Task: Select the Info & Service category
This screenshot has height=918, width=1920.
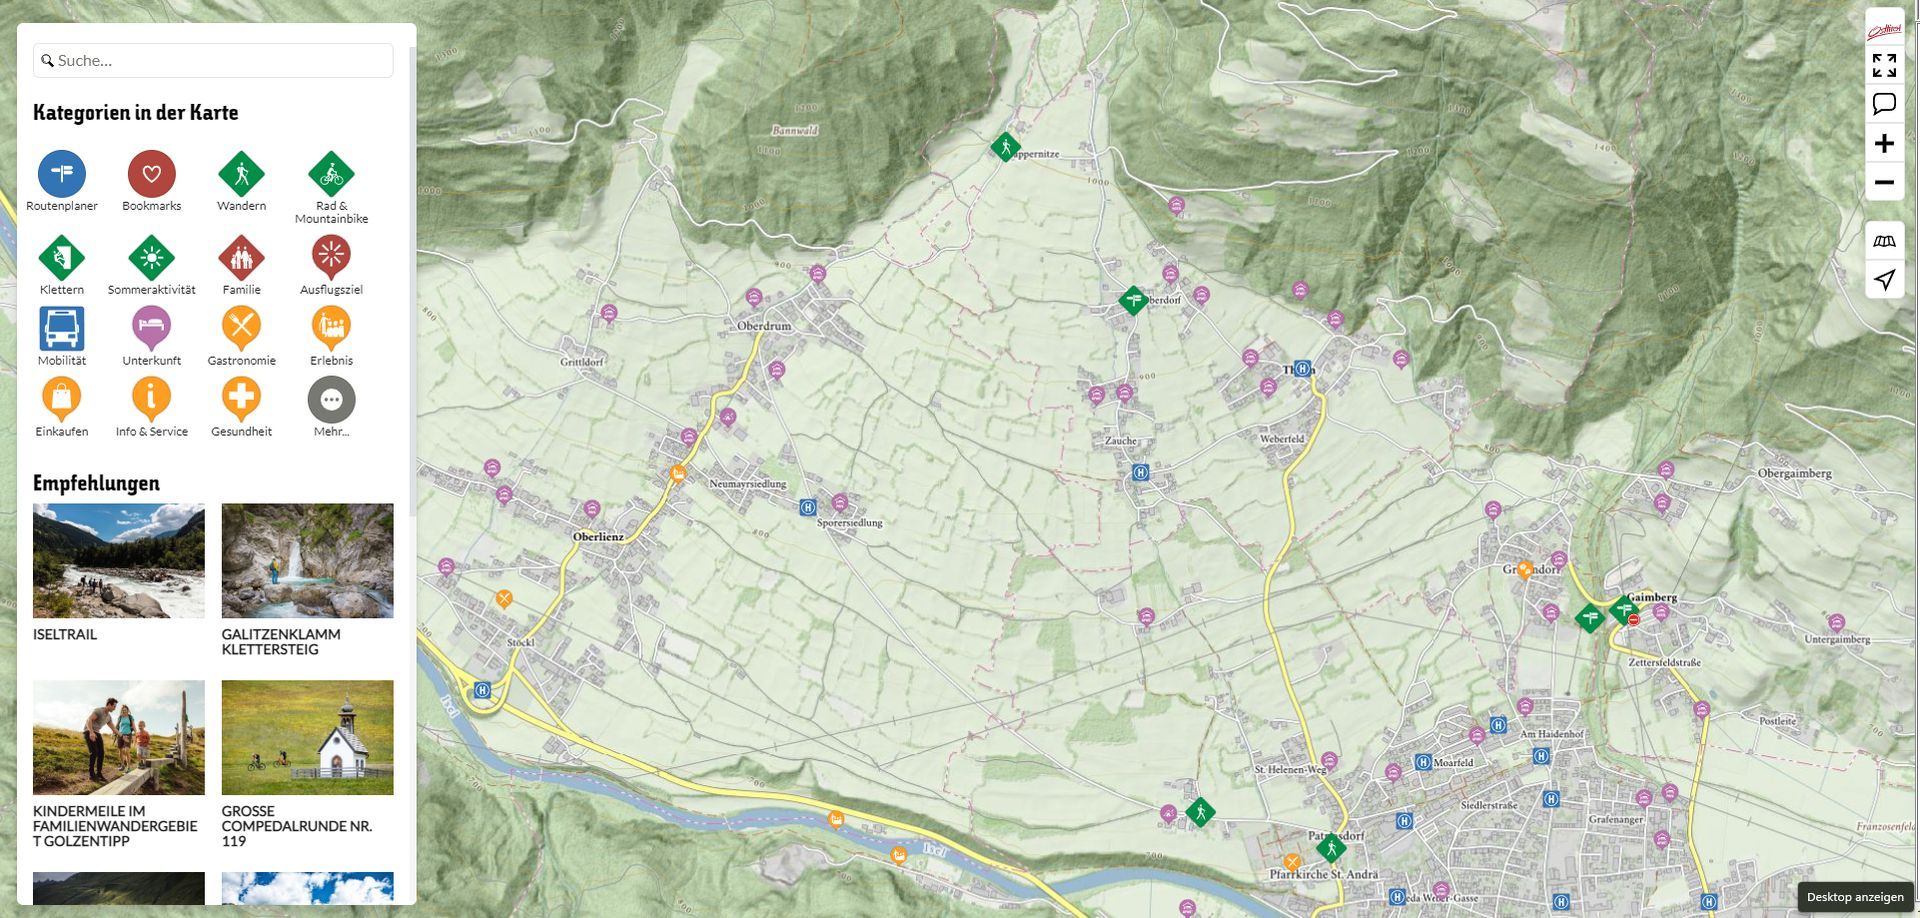Action: (x=152, y=399)
